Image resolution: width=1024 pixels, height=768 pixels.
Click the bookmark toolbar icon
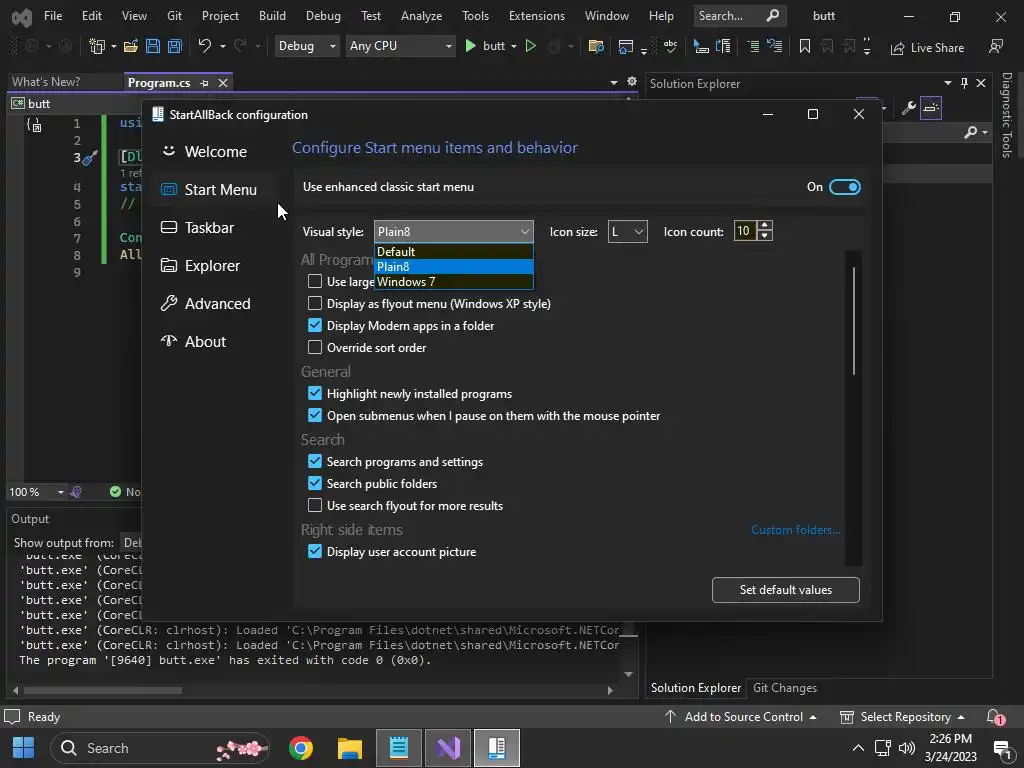(805, 46)
